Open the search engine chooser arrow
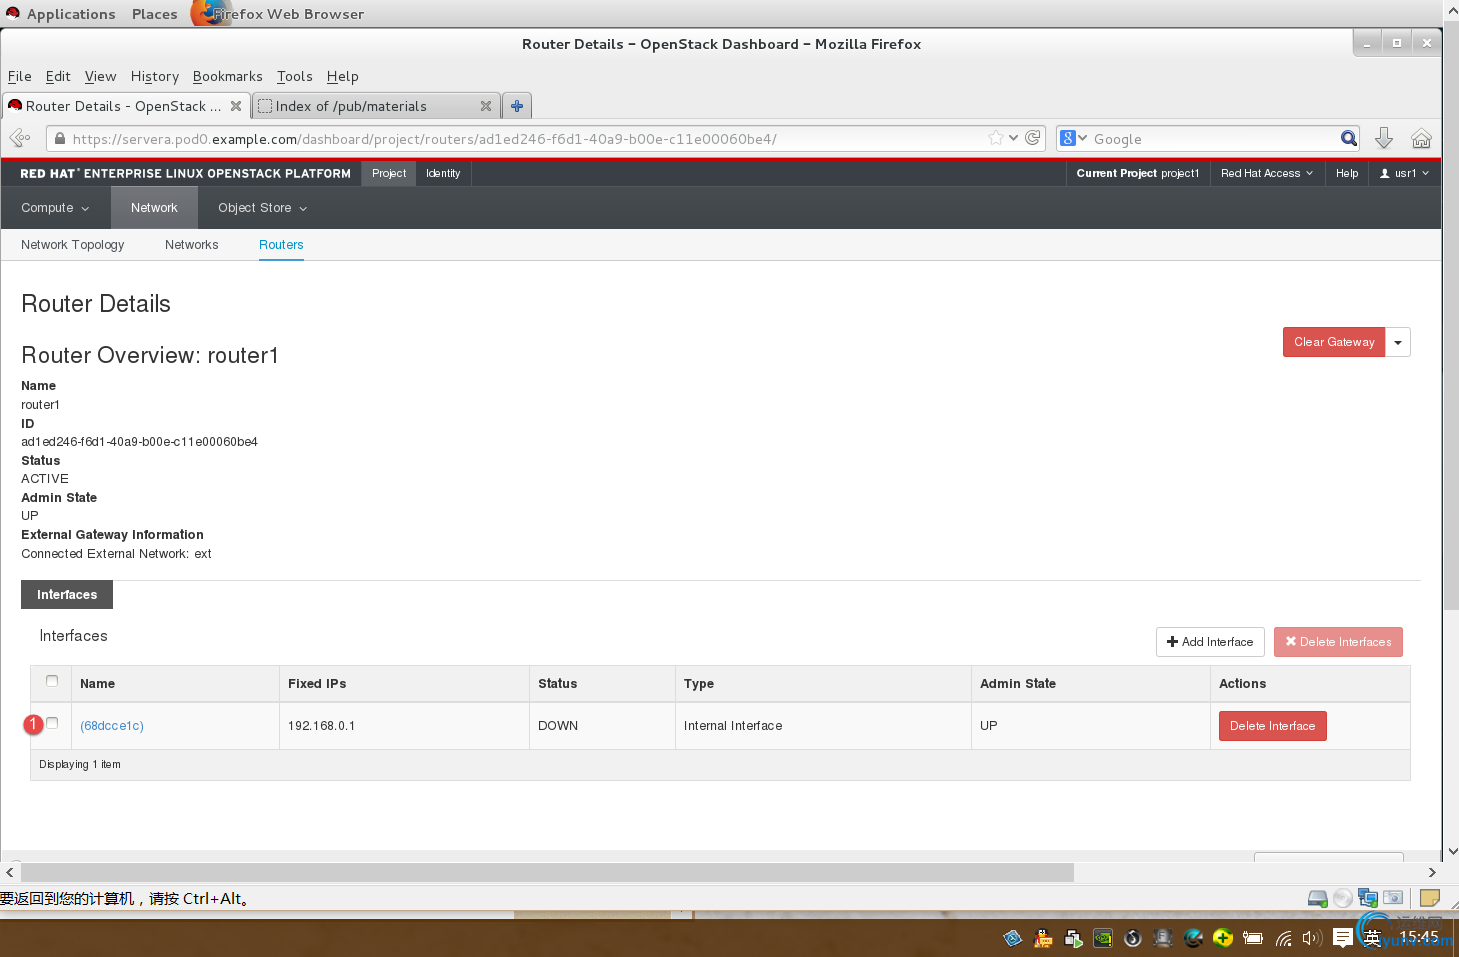 1082,138
